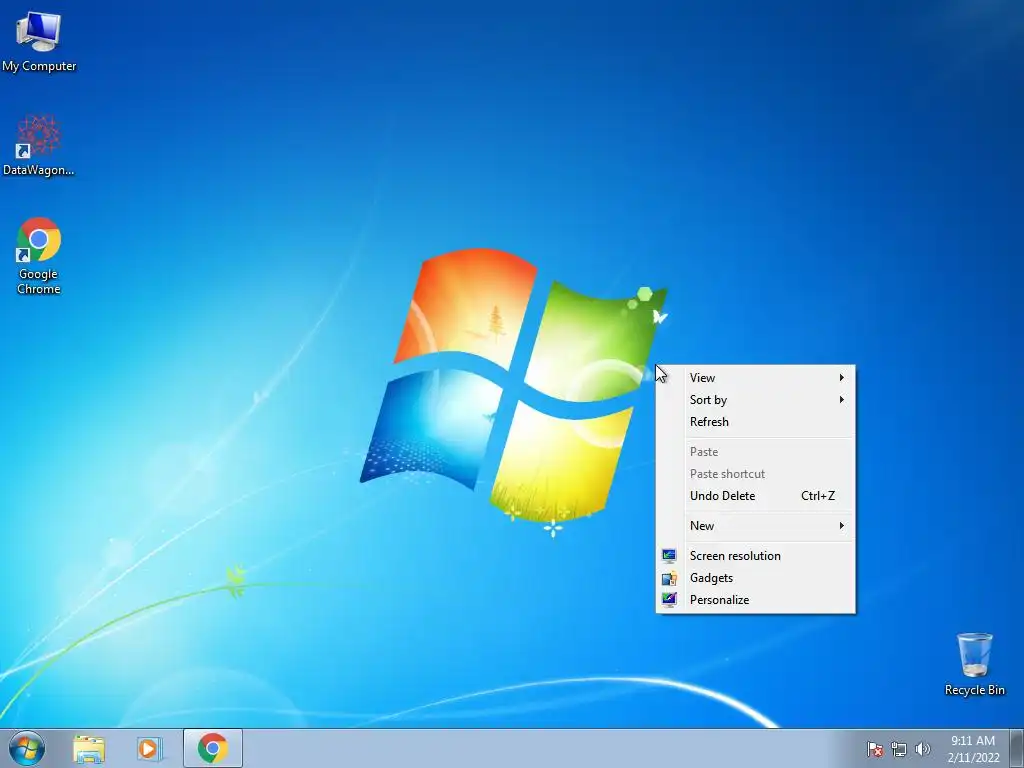Open Screen resolution from context menu
1024x768 pixels.
[756, 556]
